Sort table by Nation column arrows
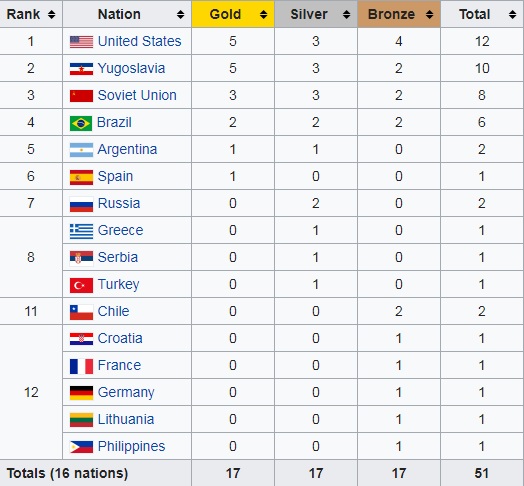524x486 pixels. click(180, 14)
